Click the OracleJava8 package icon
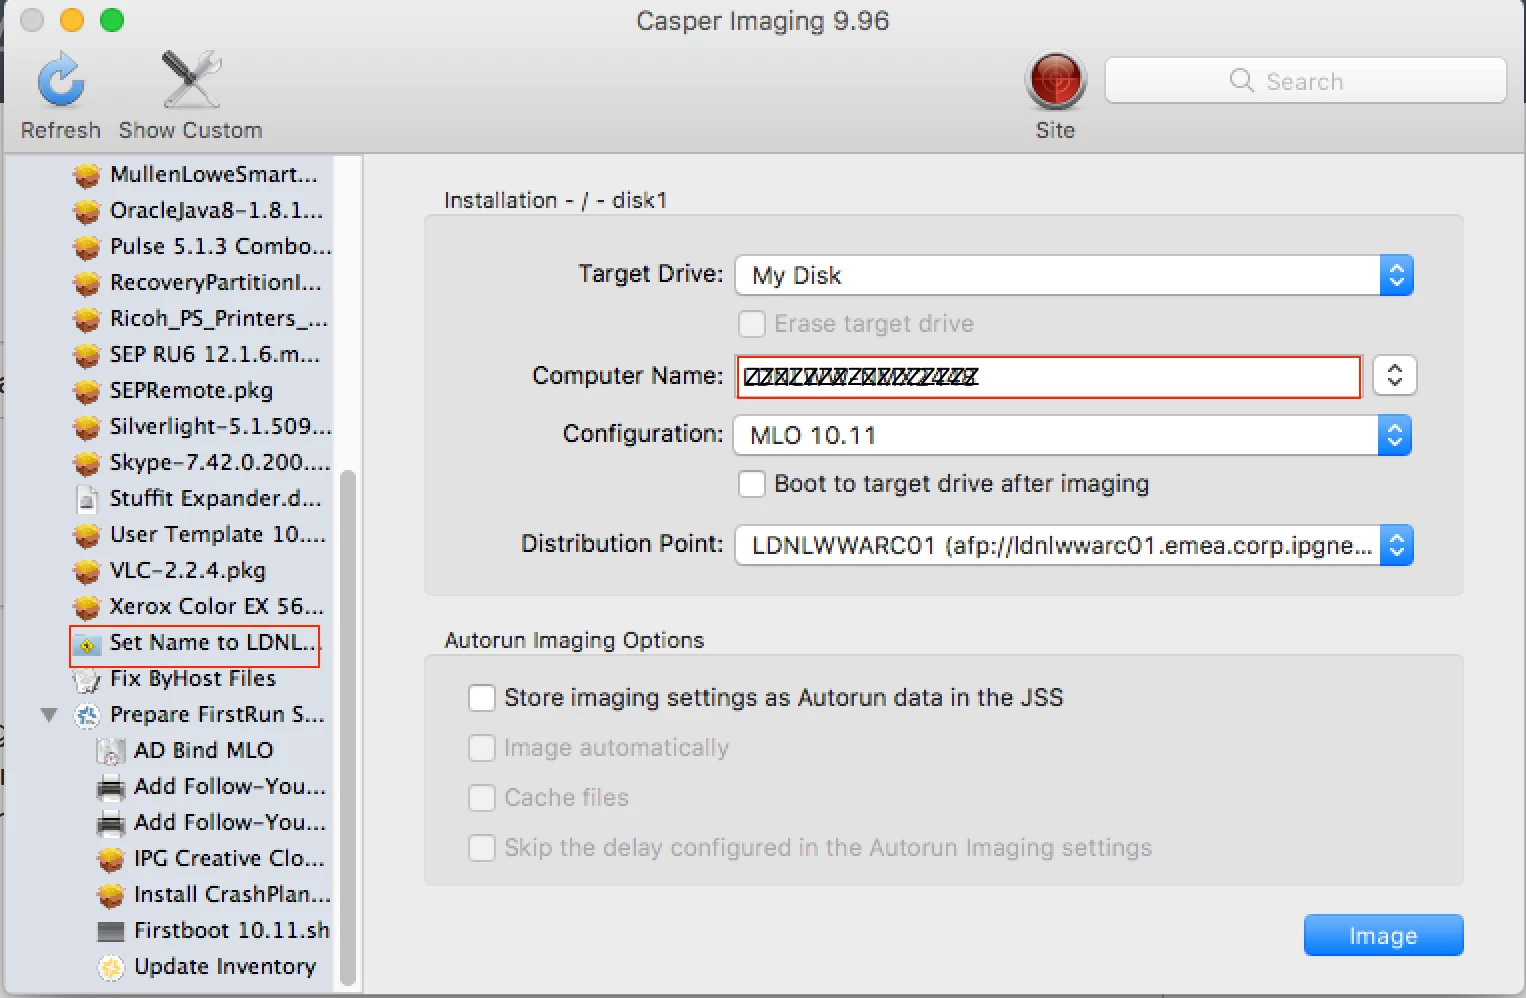The width and height of the screenshot is (1526, 998). coord(87,211)
